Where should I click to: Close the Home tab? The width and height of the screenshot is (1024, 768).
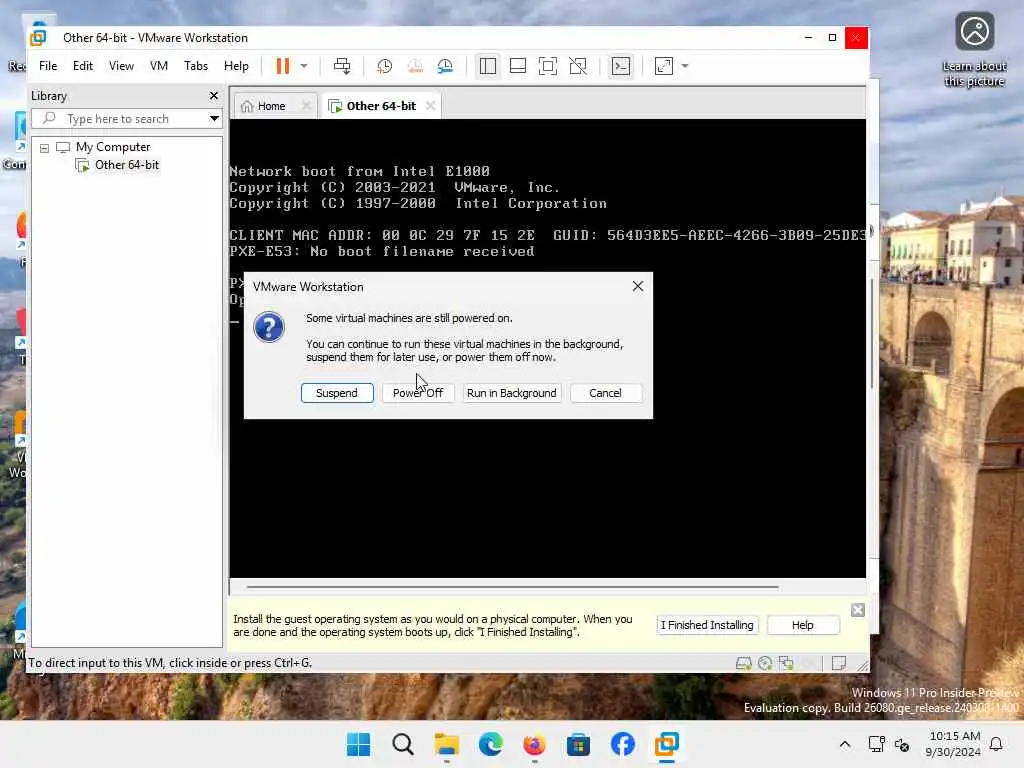tap(306, 106)
